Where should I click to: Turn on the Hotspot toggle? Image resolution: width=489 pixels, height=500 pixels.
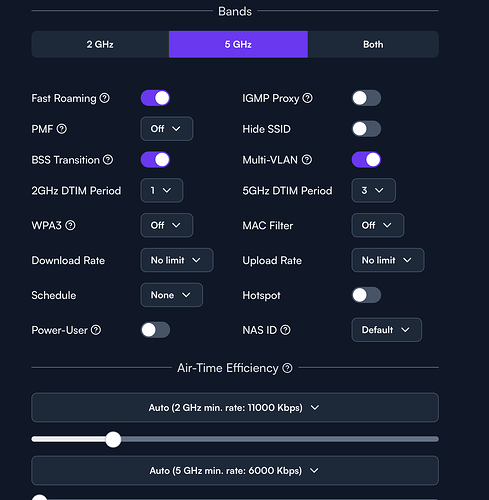pyautogui.click(x=366, y=295)
